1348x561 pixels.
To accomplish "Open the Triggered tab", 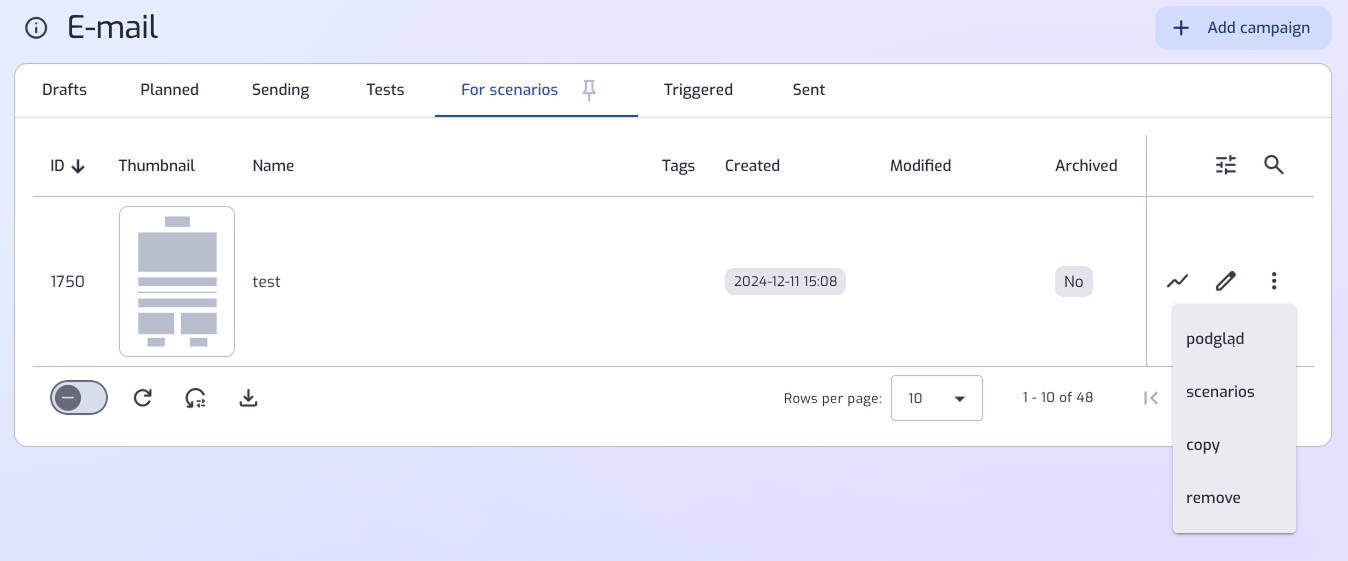I will tap(698, 90).
